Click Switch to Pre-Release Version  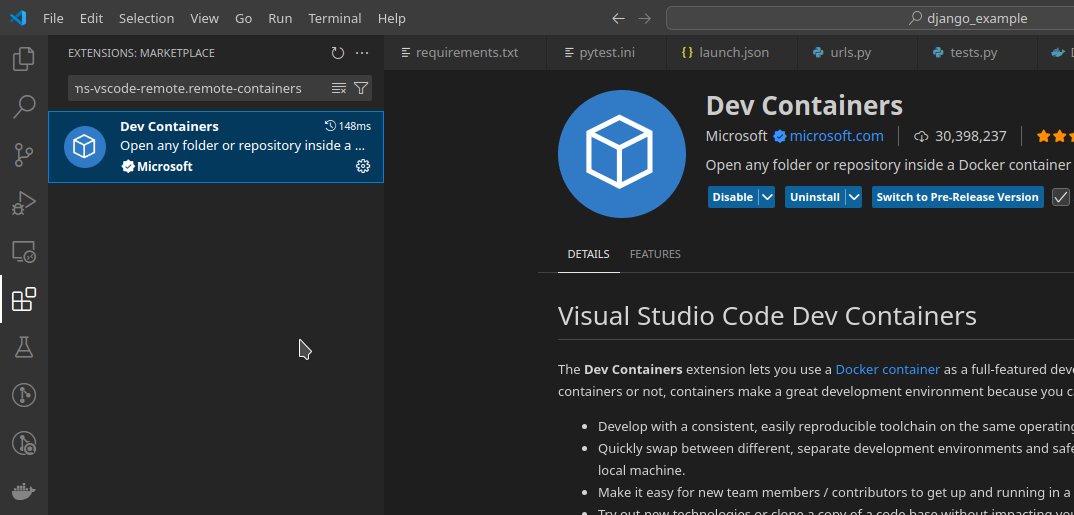point(958,197)
